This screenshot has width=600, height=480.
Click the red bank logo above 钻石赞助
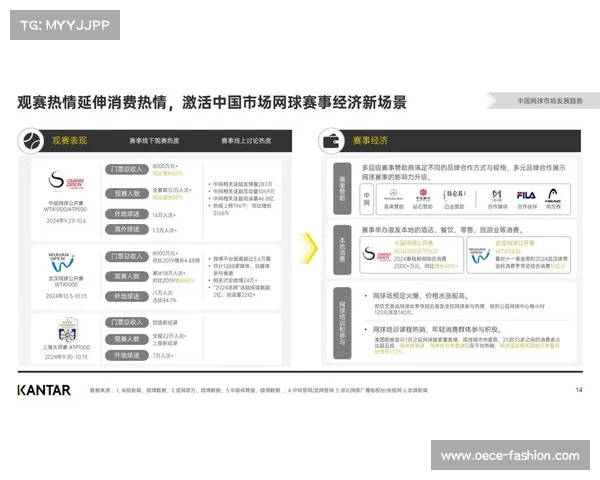pyautogui.click(x=423, y=194)
